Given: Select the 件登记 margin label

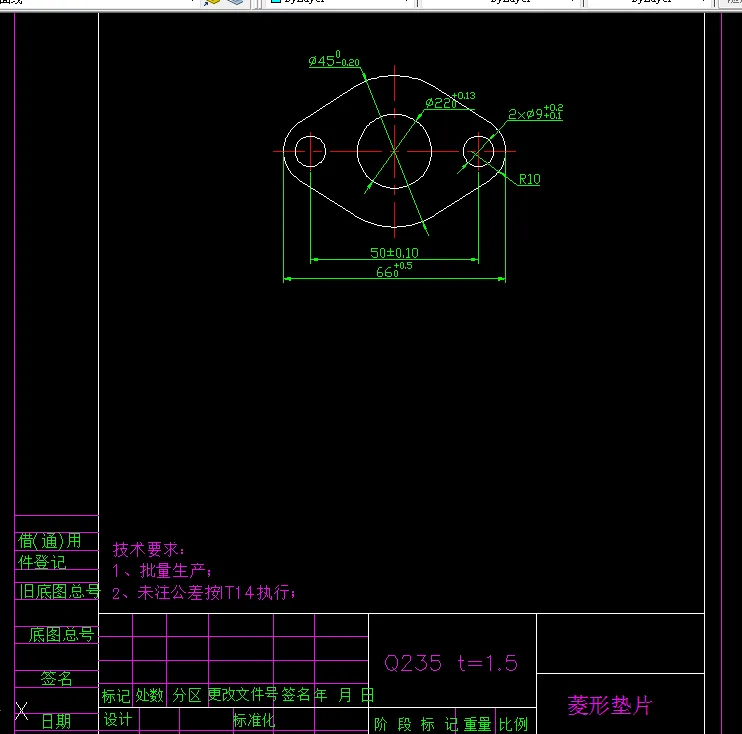Looking at the screenshot, I should click(x=42, y=562).
